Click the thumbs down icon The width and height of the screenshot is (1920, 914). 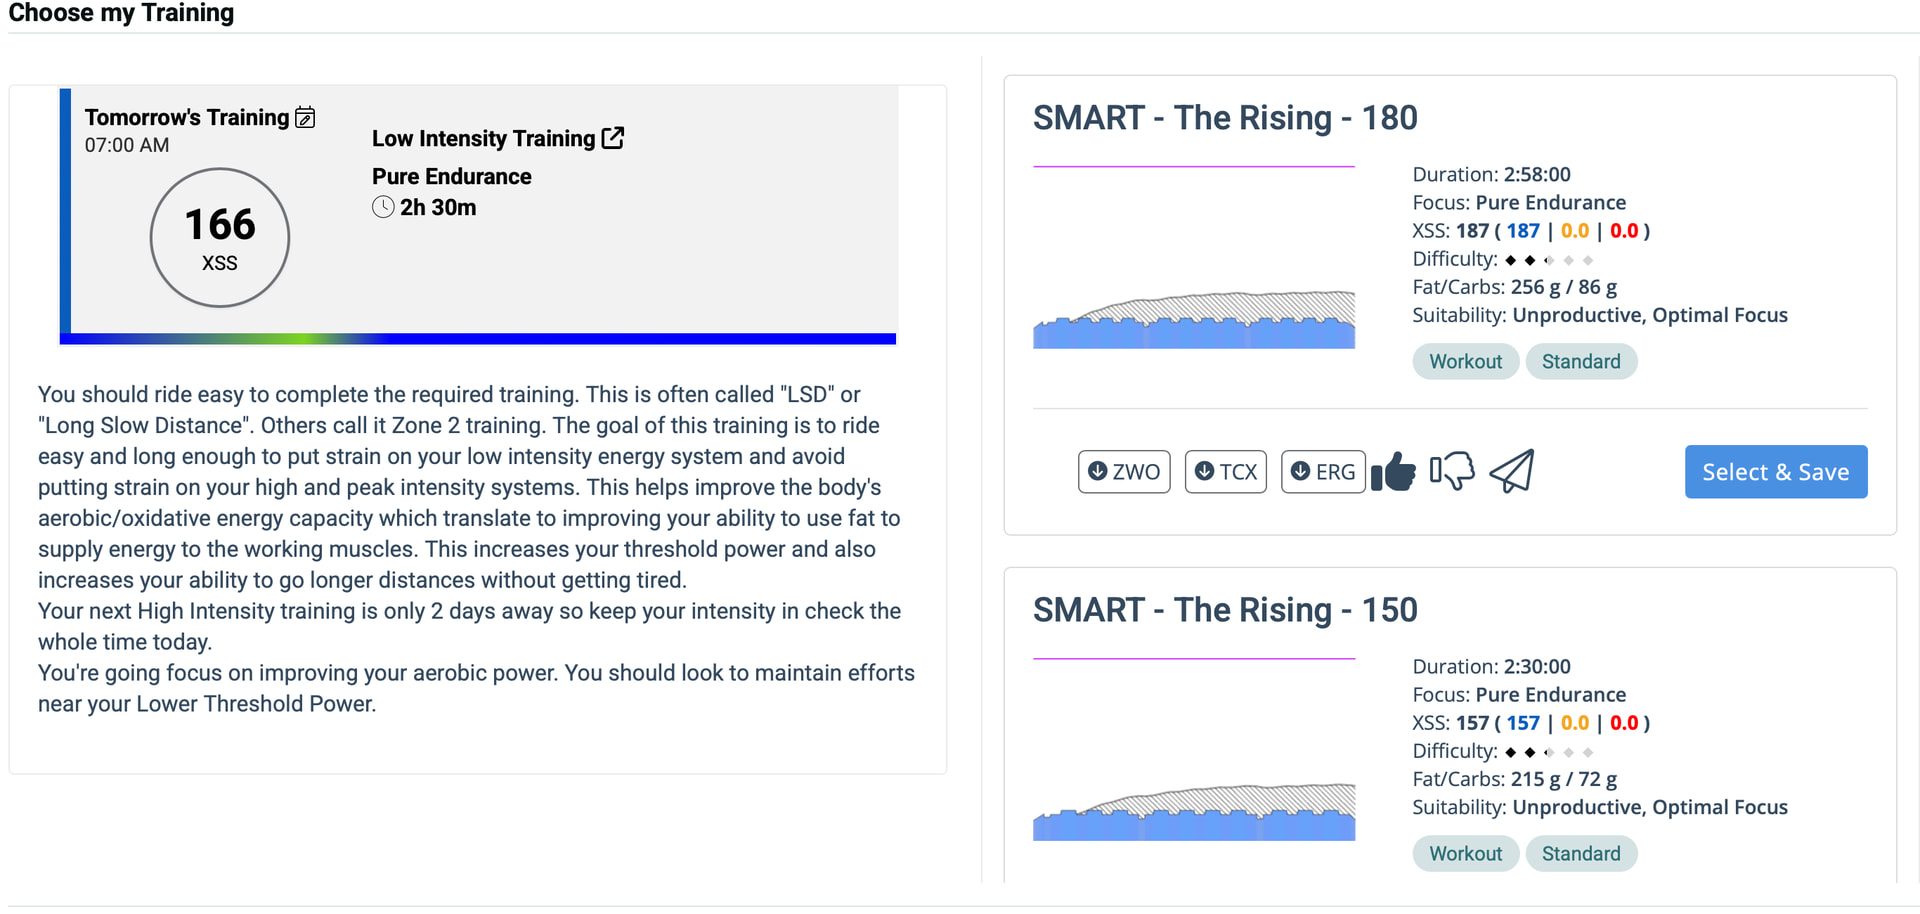[x=1452, y=472]
